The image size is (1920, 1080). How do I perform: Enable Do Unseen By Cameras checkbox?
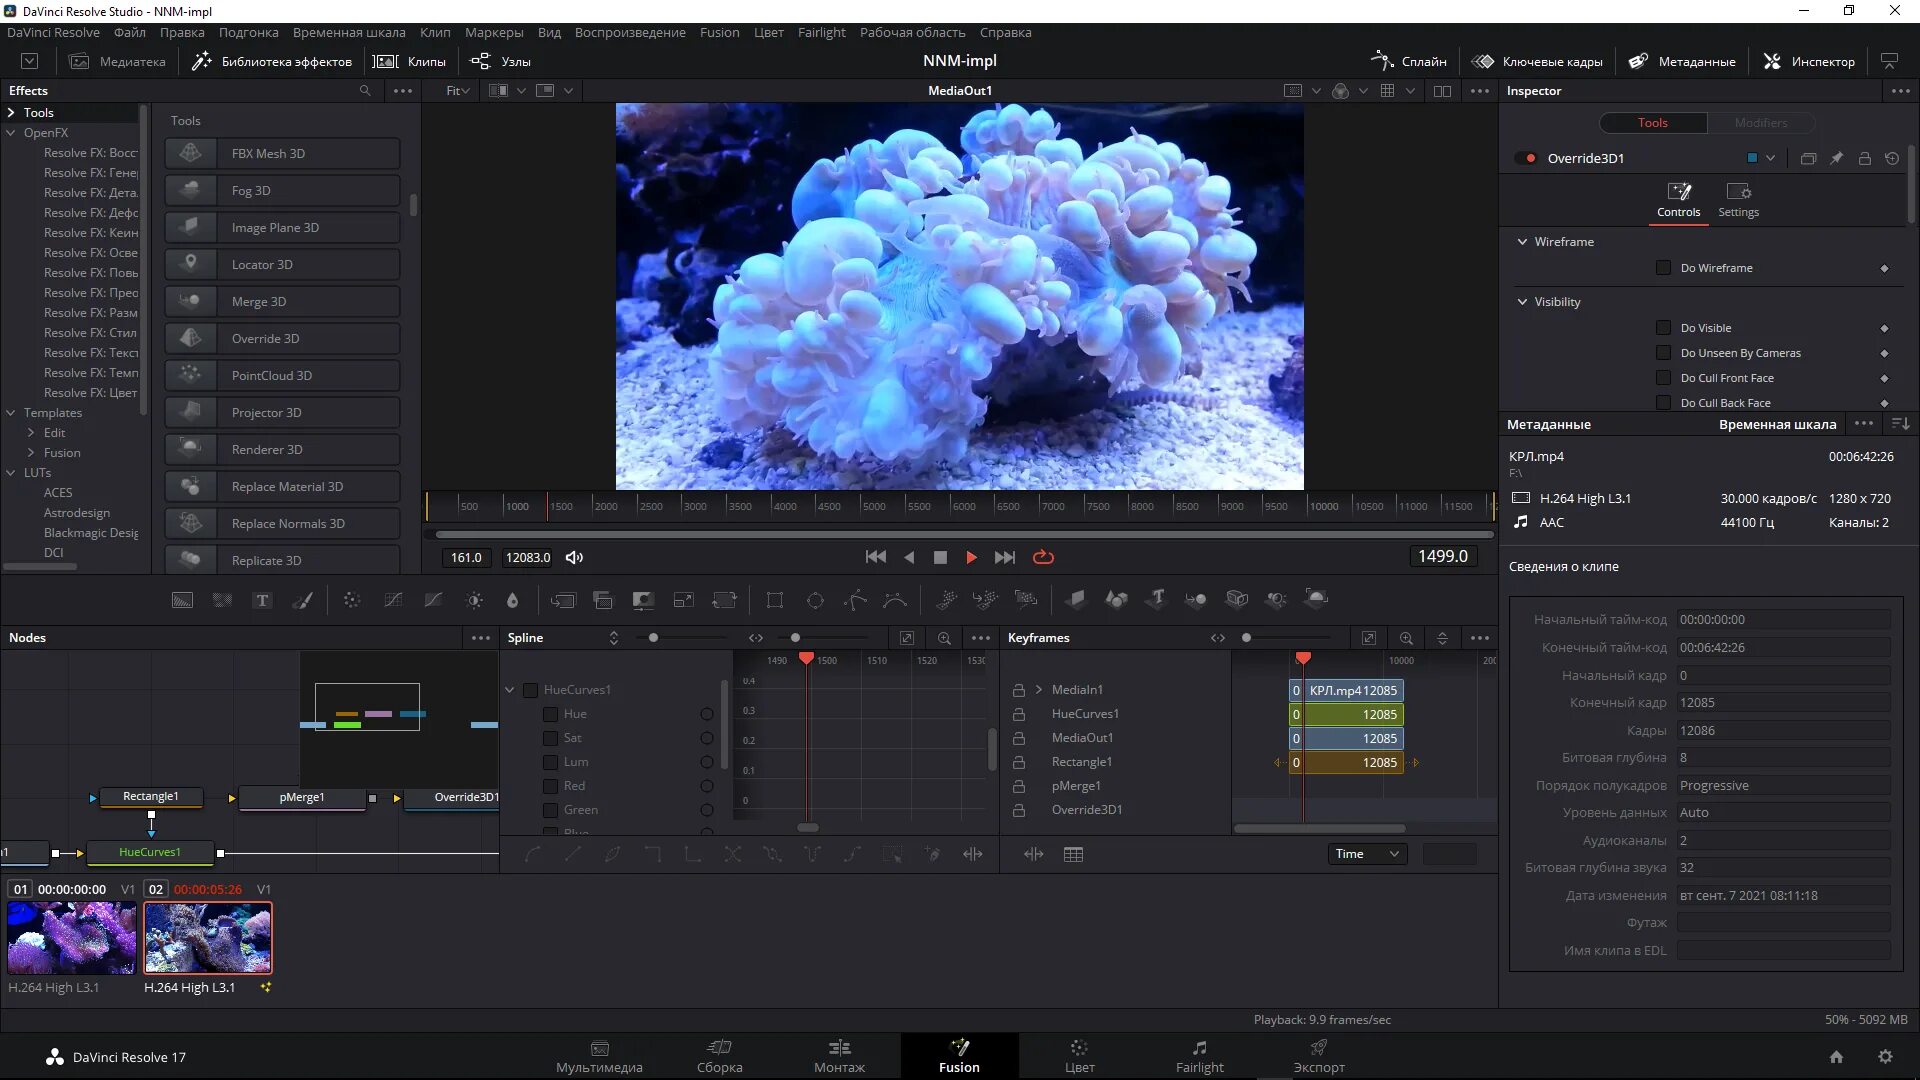[1664, 352]
